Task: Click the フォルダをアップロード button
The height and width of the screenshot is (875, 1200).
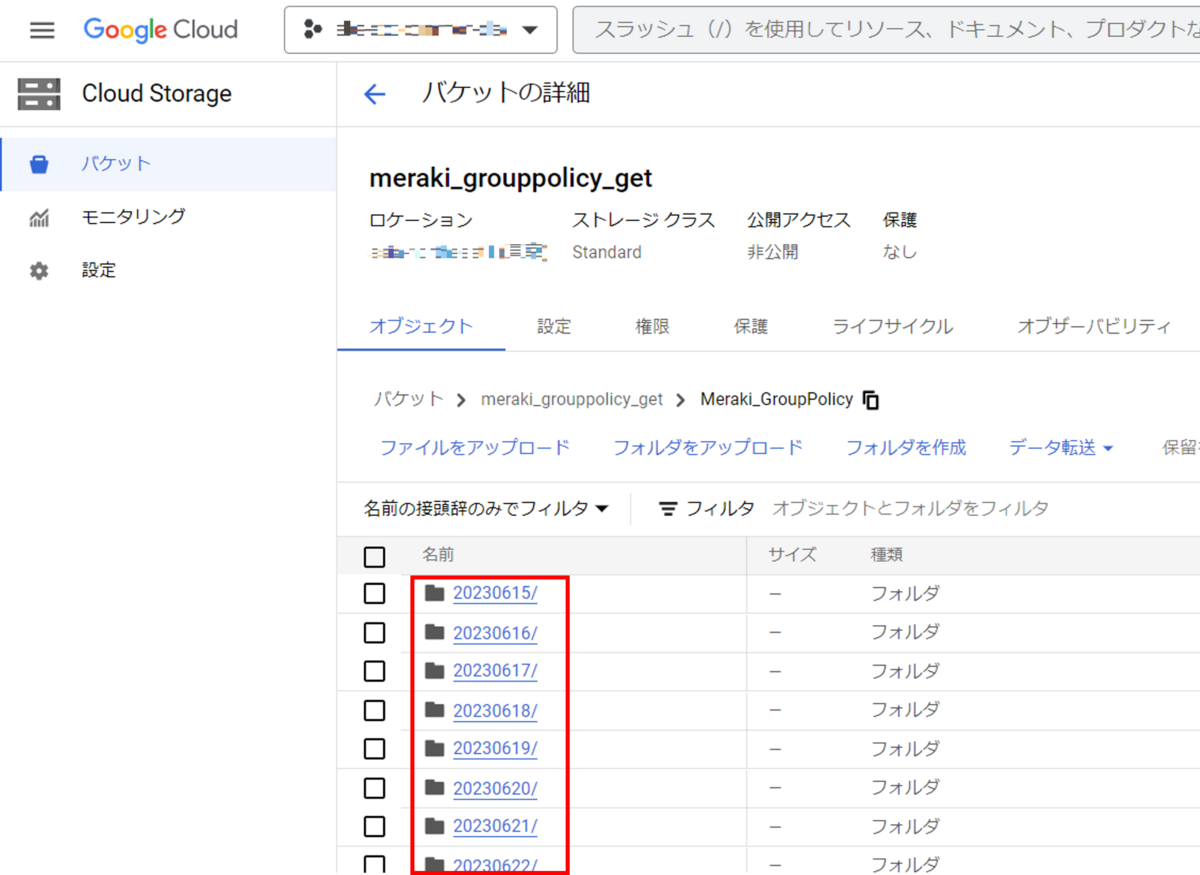Action: pos(708,448)
